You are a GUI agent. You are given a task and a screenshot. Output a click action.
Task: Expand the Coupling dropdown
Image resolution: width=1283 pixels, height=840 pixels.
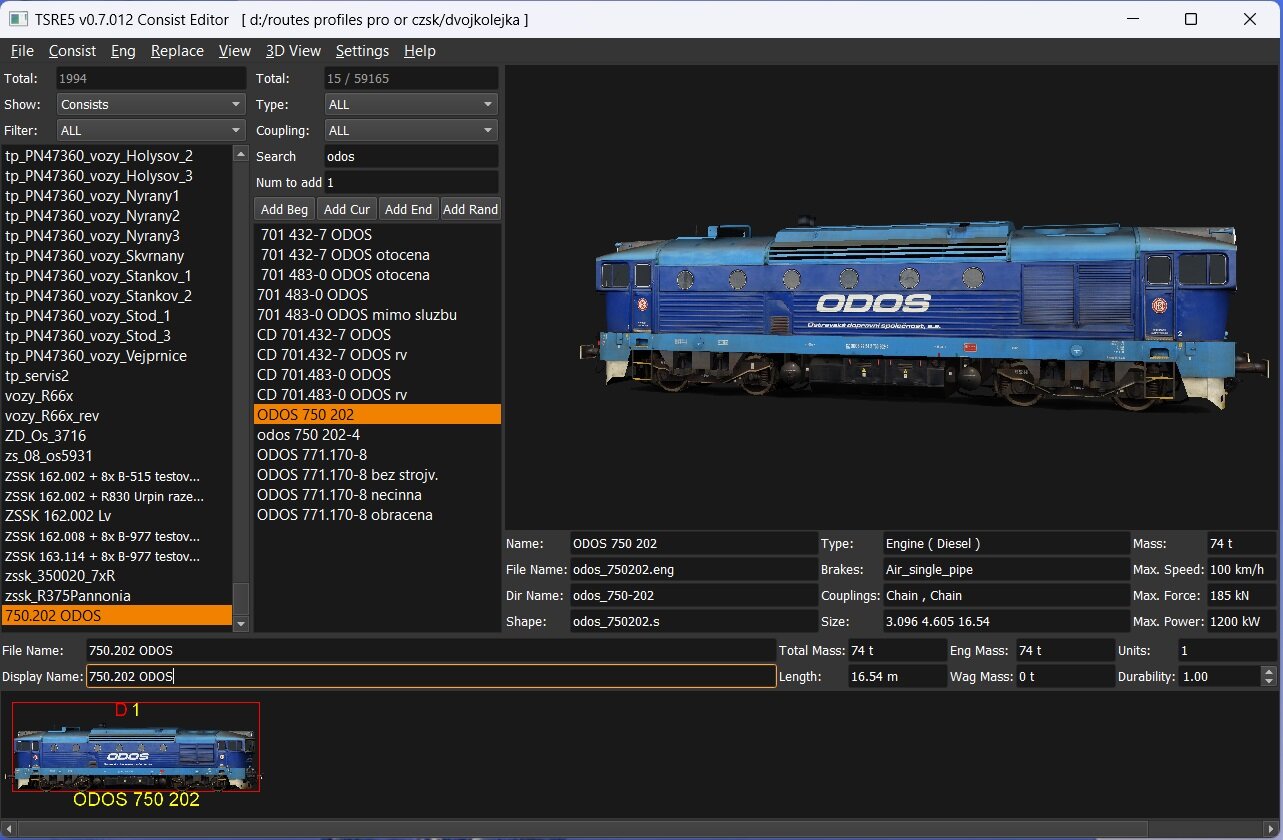click(411, 130)
